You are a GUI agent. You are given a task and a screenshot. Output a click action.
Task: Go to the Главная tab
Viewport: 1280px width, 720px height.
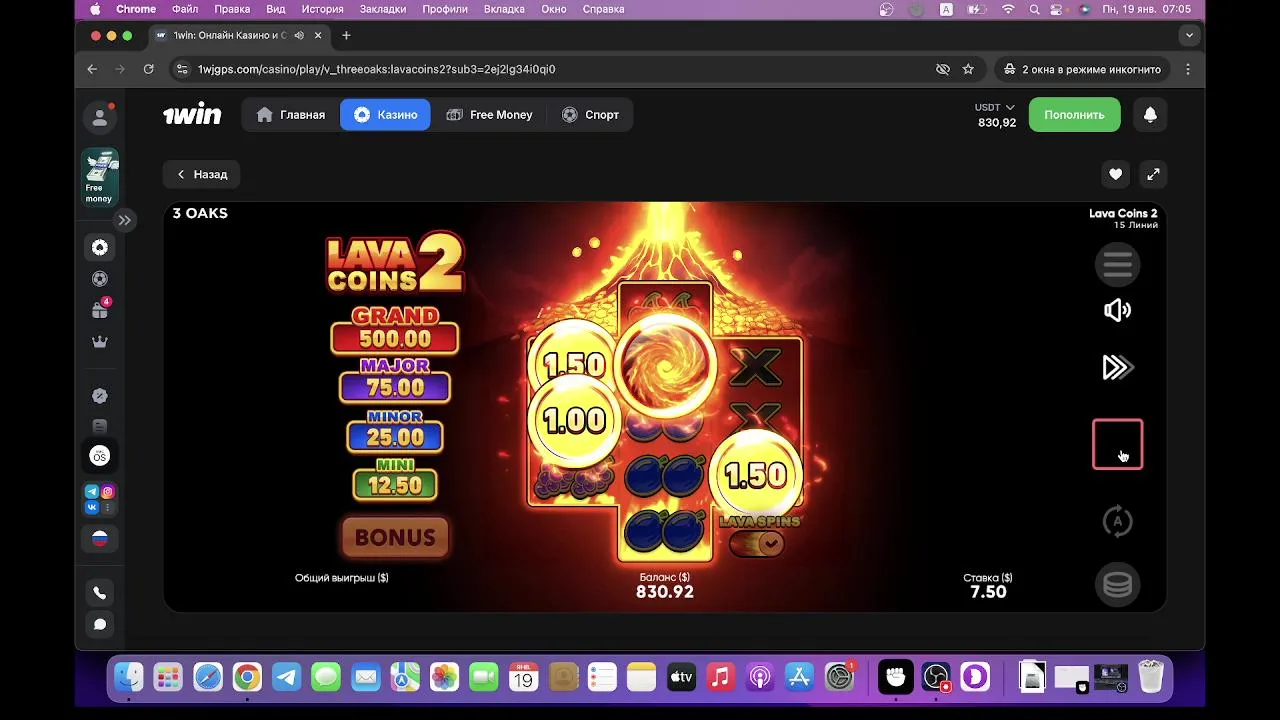pos(291,115)
